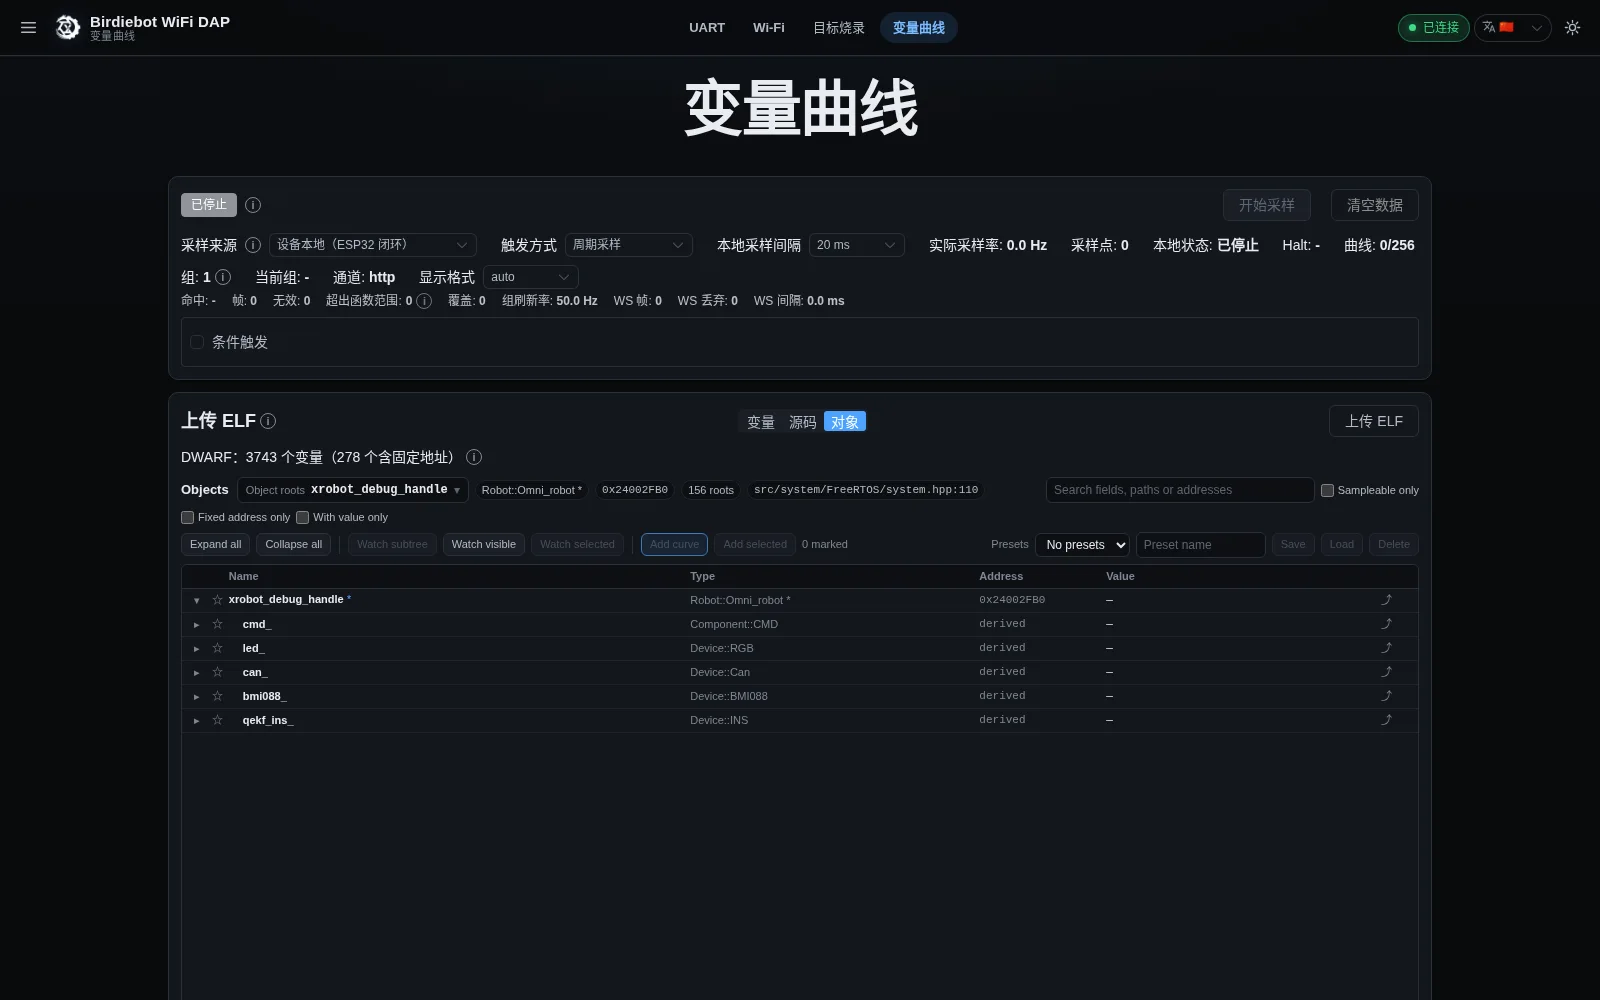Open the 触发方式 周期采样 dropdown
The height and width of the screenshot is (1000, 1600).
point(629,245)
